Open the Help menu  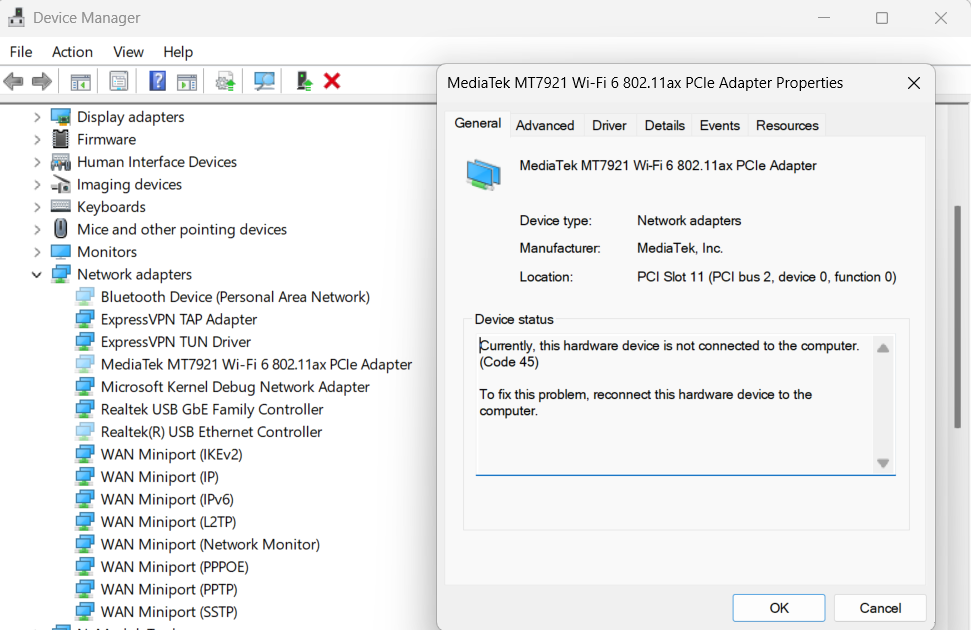pos(178,52)
